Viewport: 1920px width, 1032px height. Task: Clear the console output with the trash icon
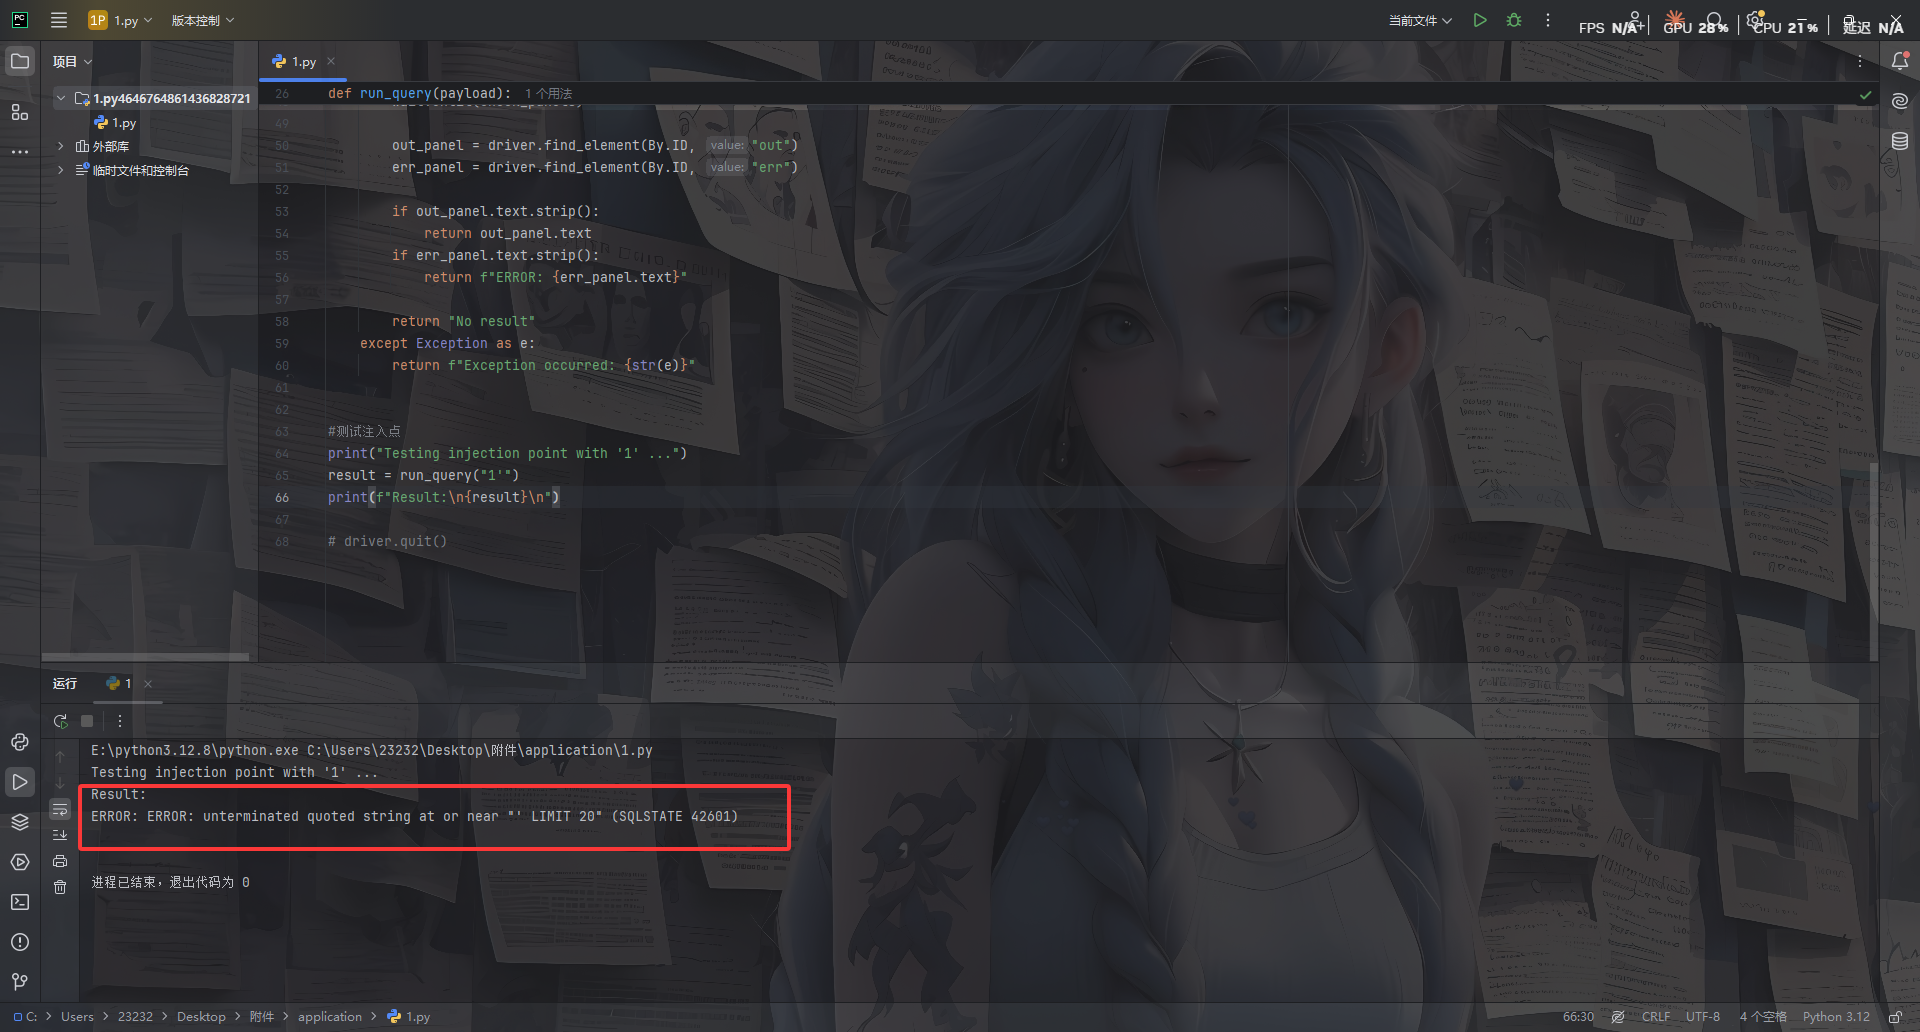tap(60, 887)
